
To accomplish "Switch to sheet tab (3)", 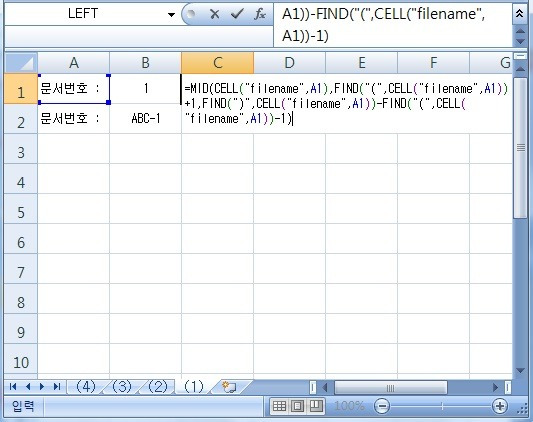I will [x=122, y=387].
